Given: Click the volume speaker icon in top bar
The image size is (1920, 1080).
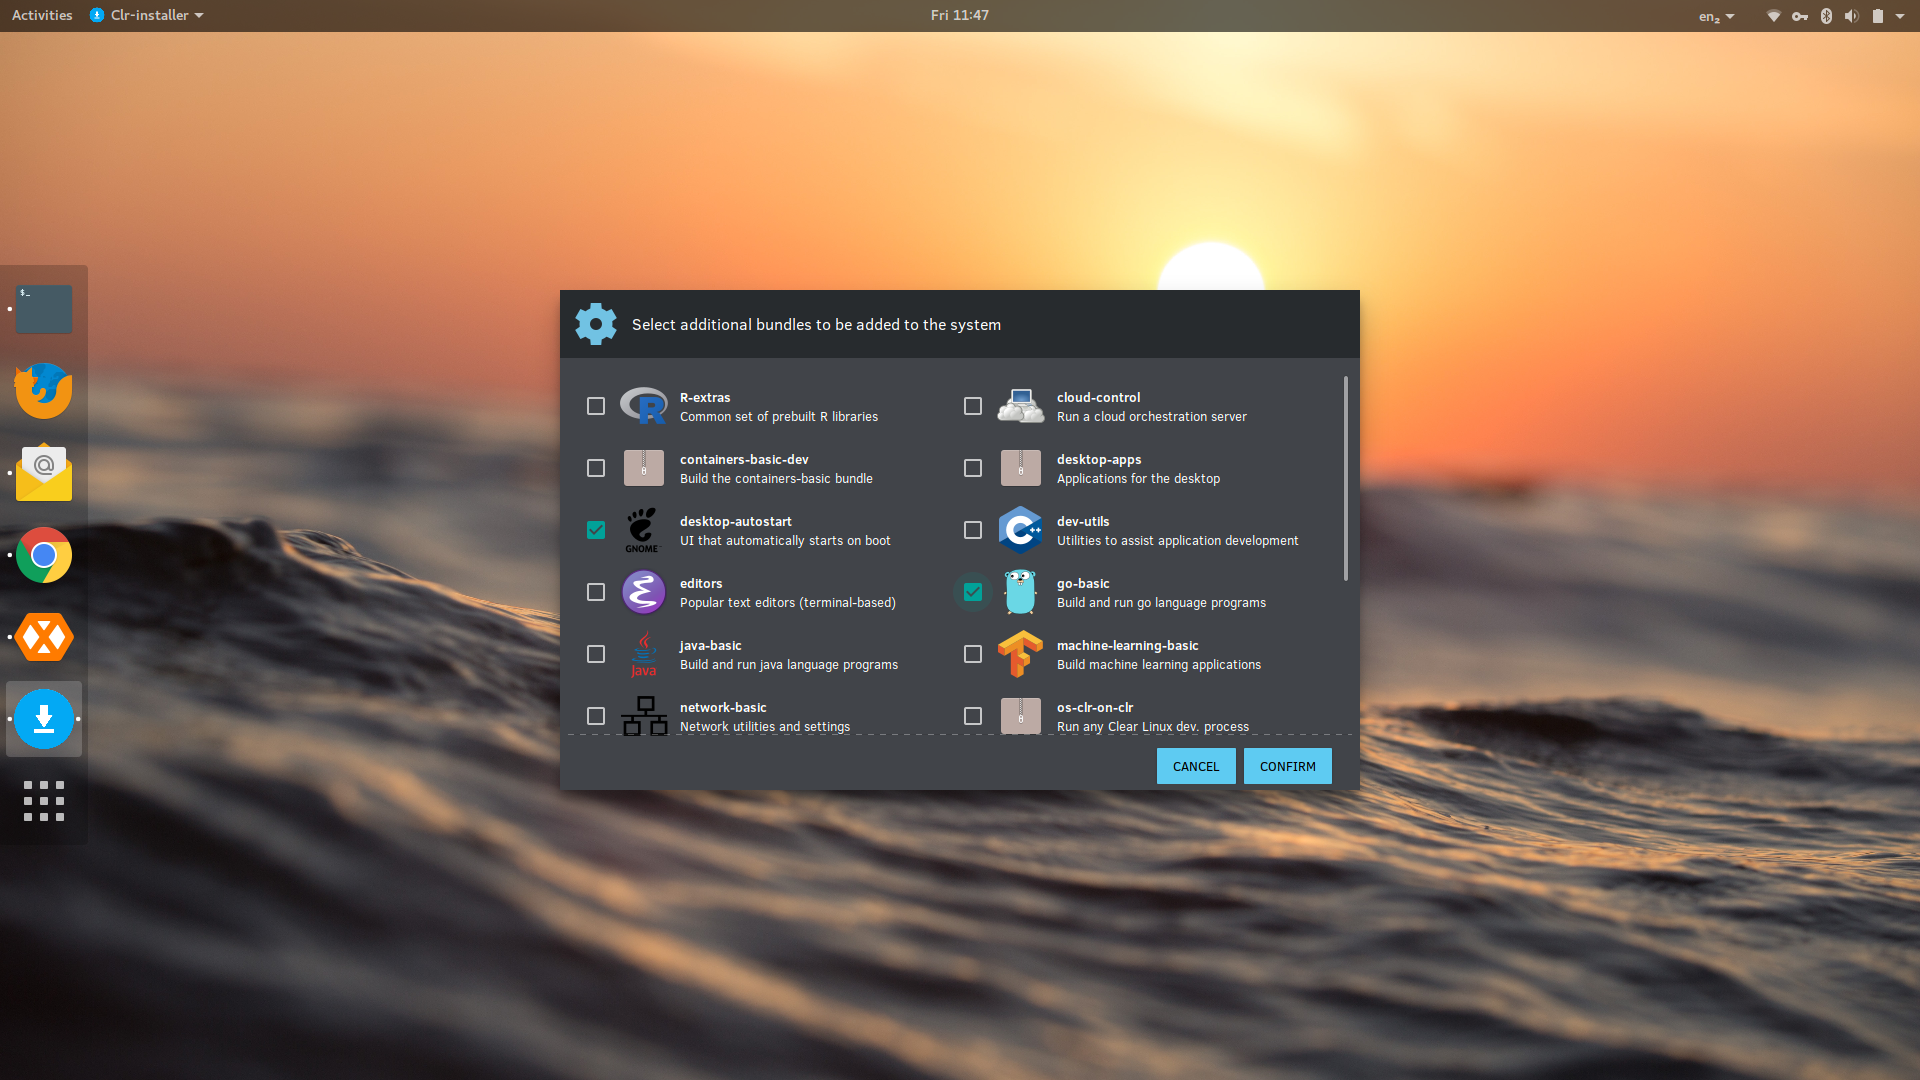Looking at the screenshot, I should [1851, 16].
